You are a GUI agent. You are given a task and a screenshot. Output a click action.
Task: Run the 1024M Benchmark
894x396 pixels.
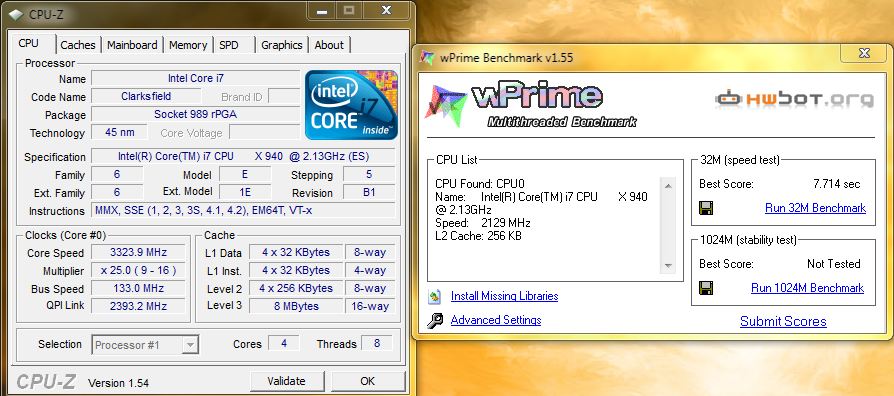(x=807, y=288)
